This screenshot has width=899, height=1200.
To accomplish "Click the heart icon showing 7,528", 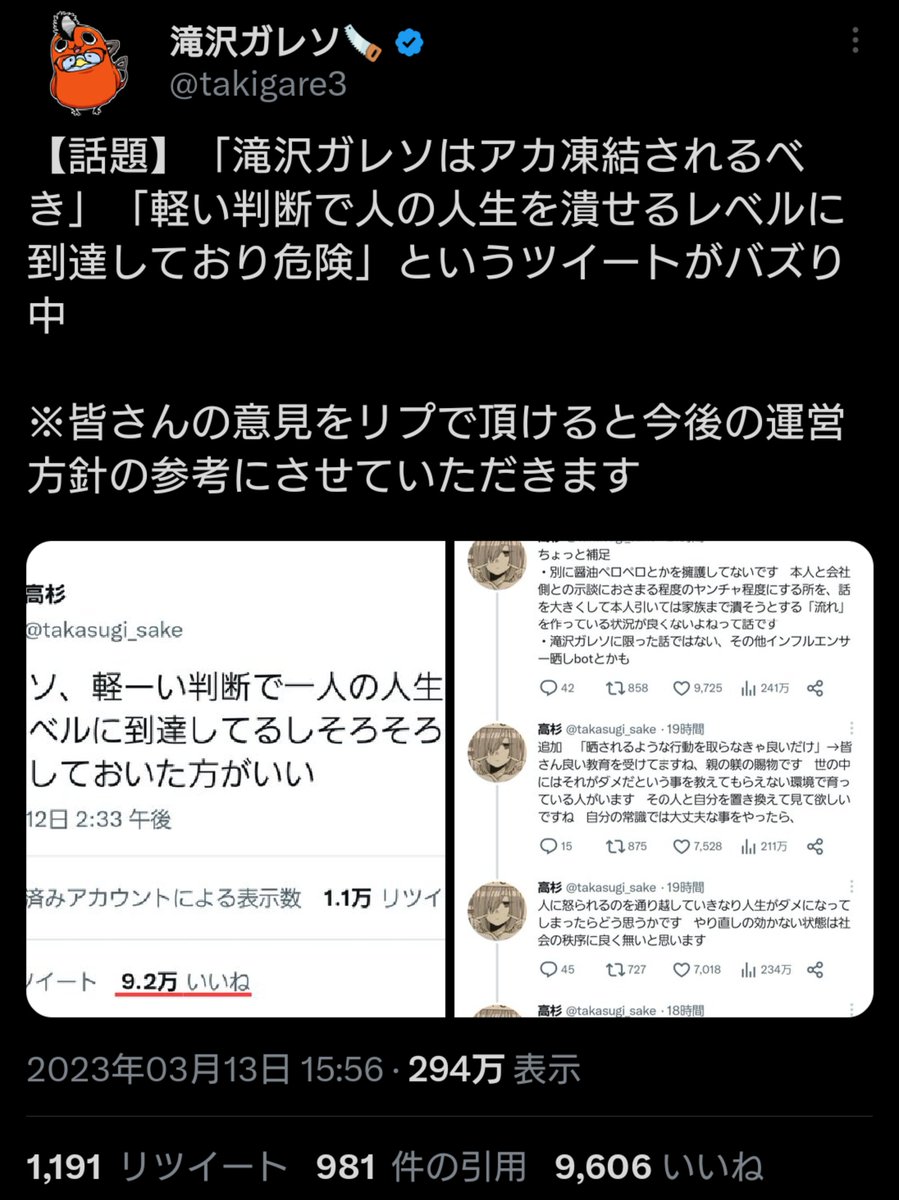I will (682, 846).
